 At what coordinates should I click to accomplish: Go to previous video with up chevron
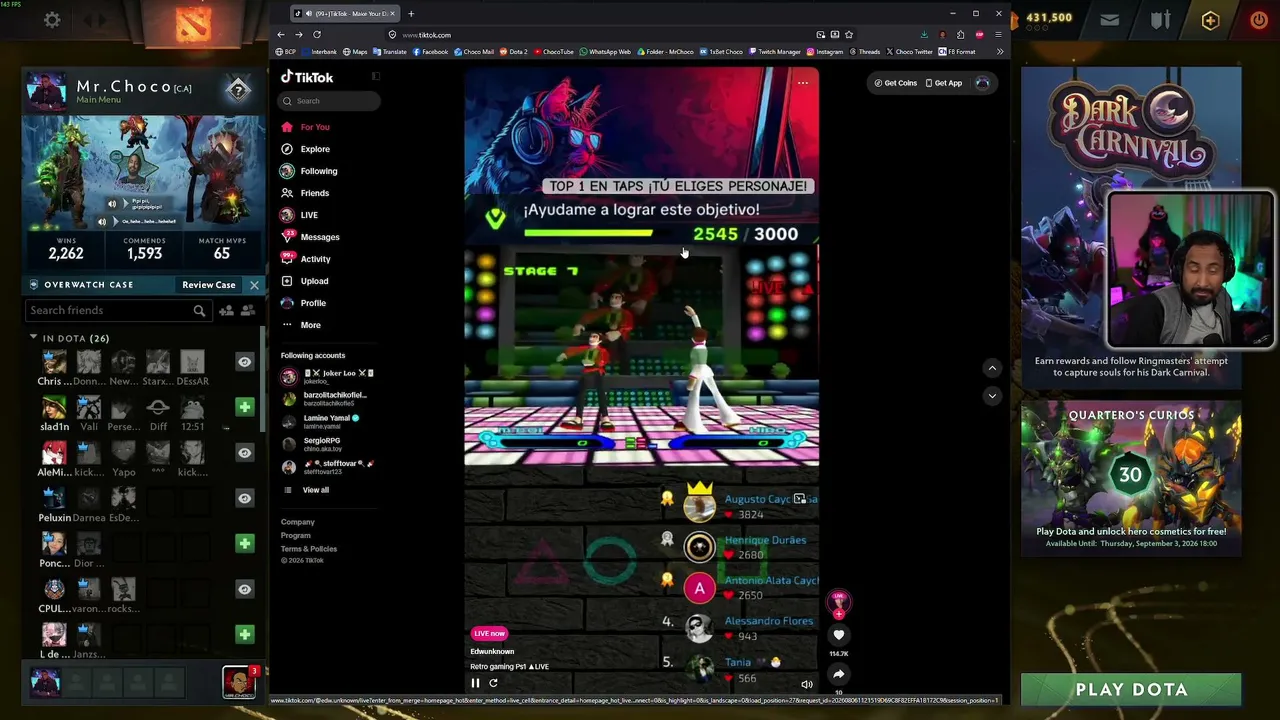992,368
